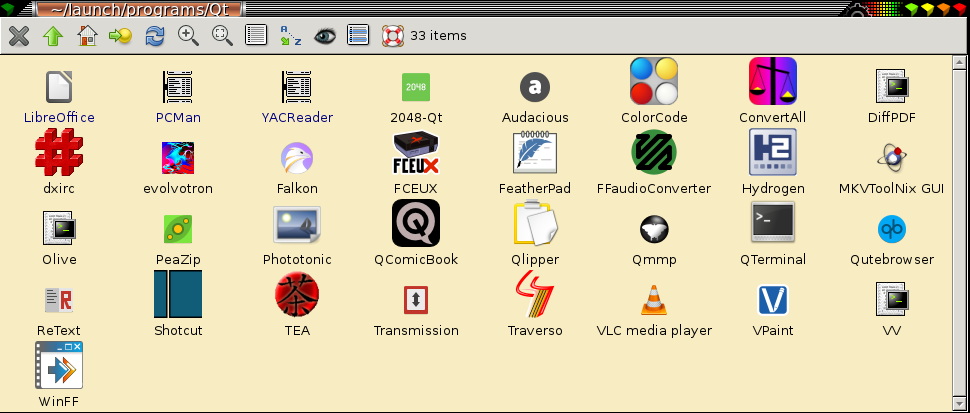Open the Olive video editor

(x=59, y=228)
